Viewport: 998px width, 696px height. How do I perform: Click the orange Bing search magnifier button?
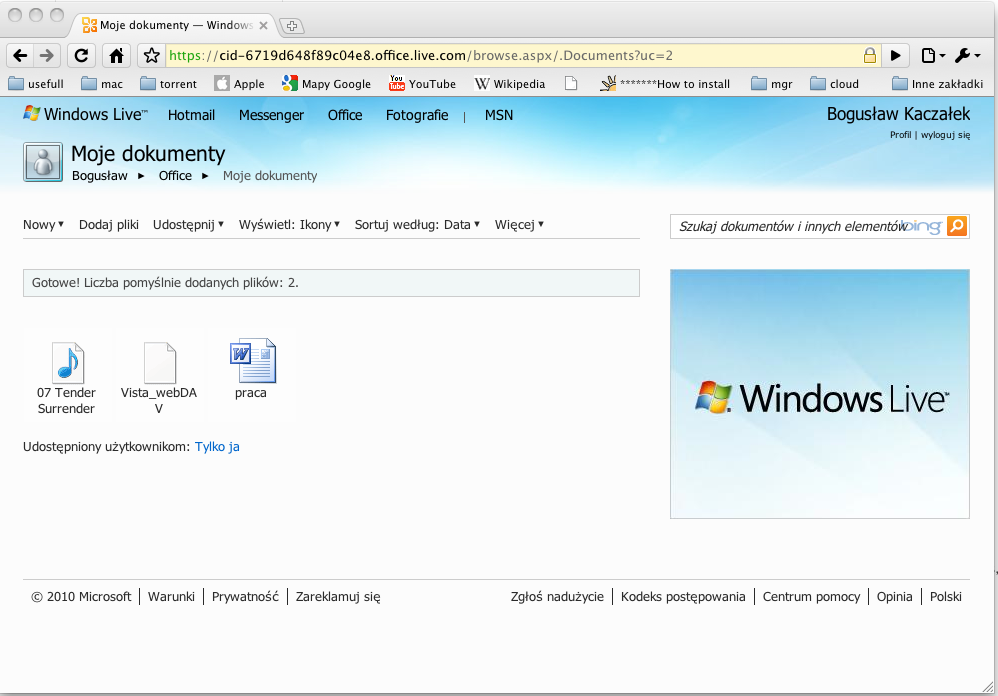[x=957, y=226]
